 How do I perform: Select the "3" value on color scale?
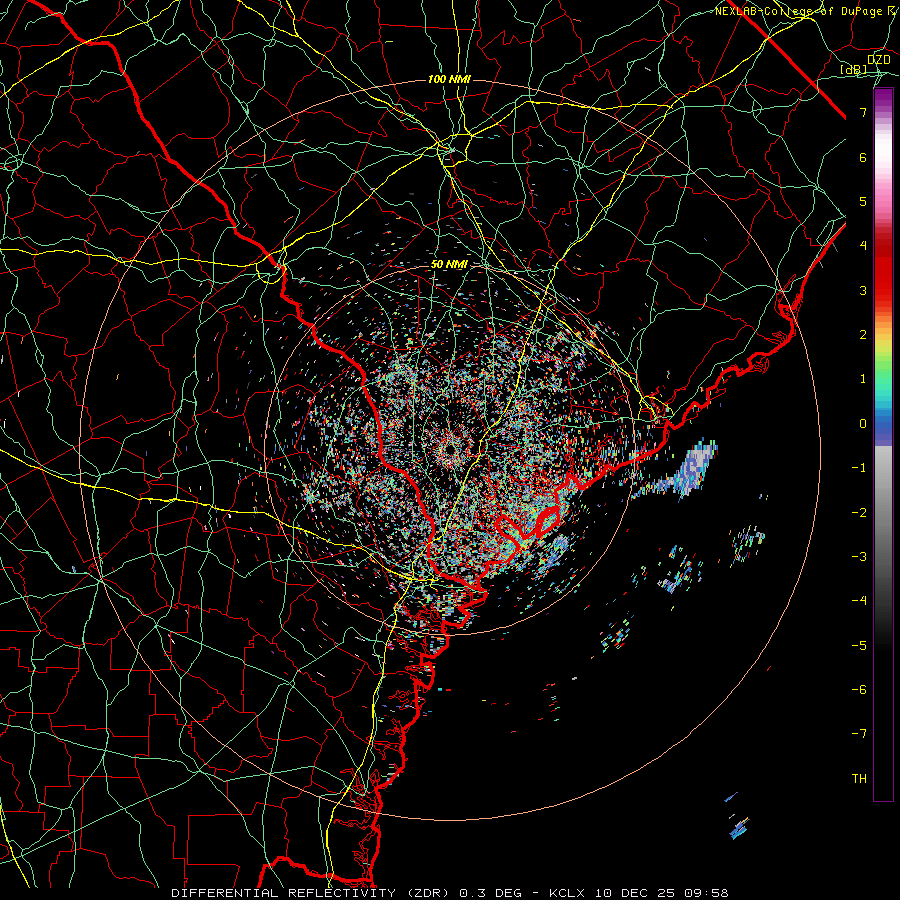point(863,290)
